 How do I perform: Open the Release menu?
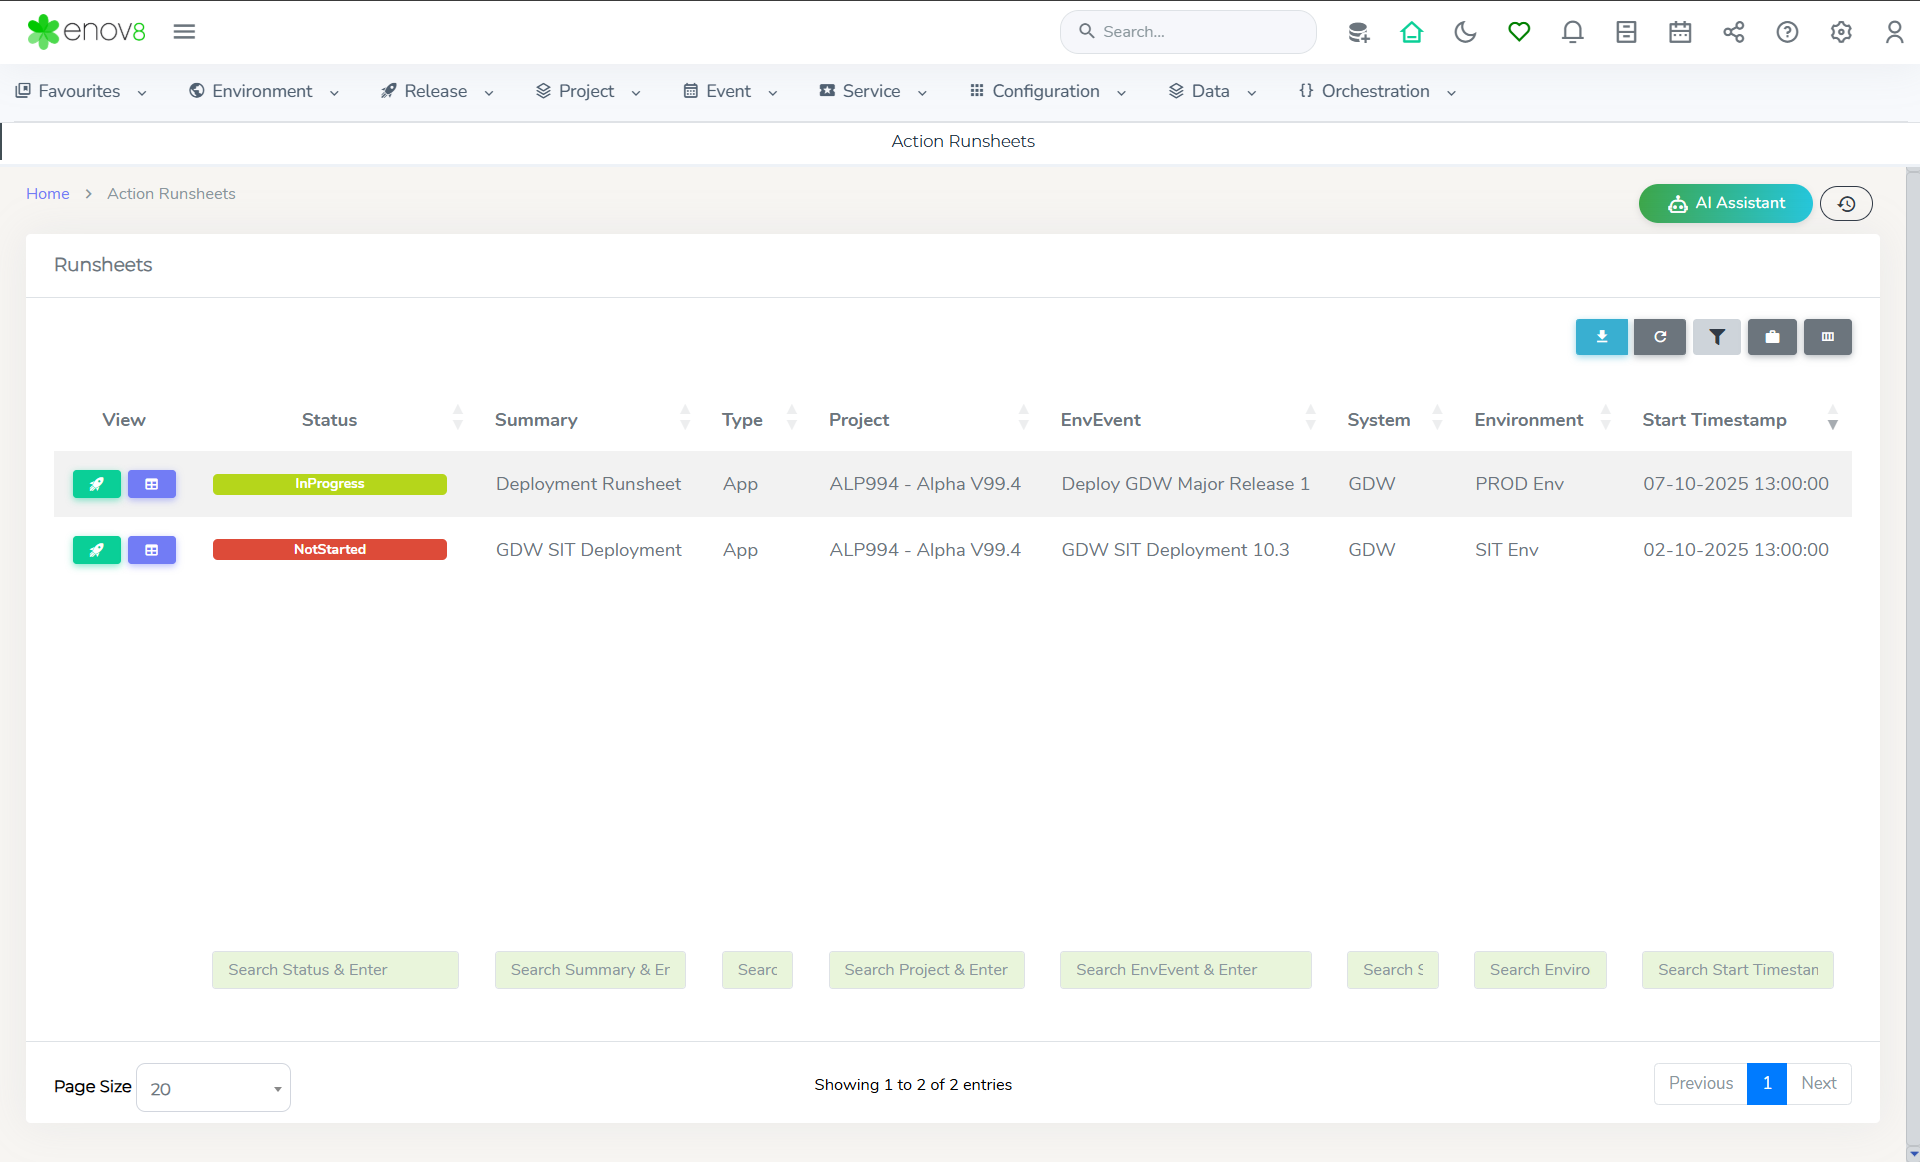[436, 91]
